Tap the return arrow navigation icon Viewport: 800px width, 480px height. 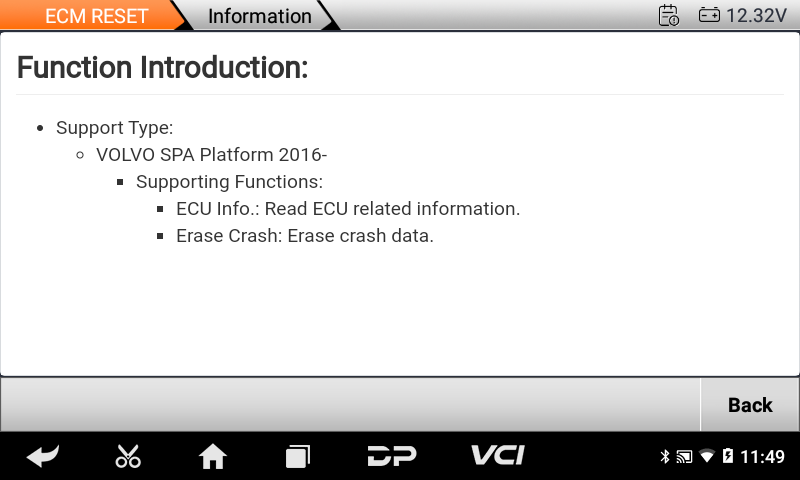pyautogui.click(x=43, y=456)
